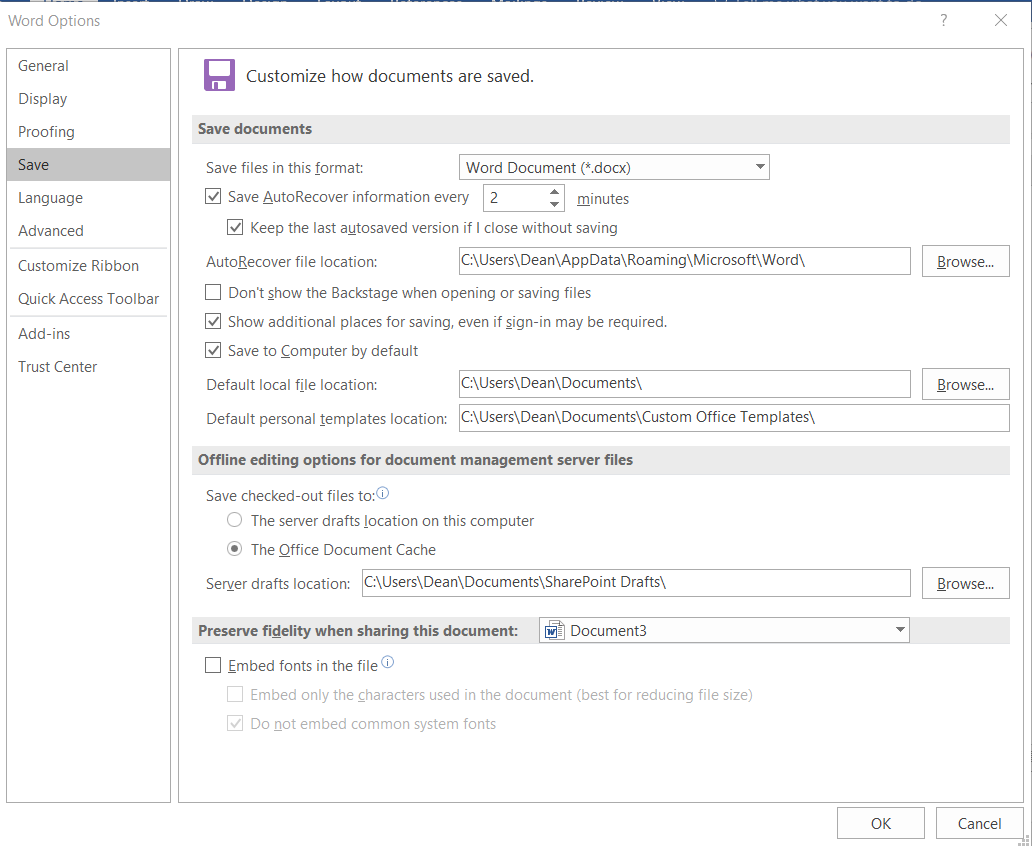1032x846 pixels.
Task: Select The server drafts location radio button
Action: [234, 520]
